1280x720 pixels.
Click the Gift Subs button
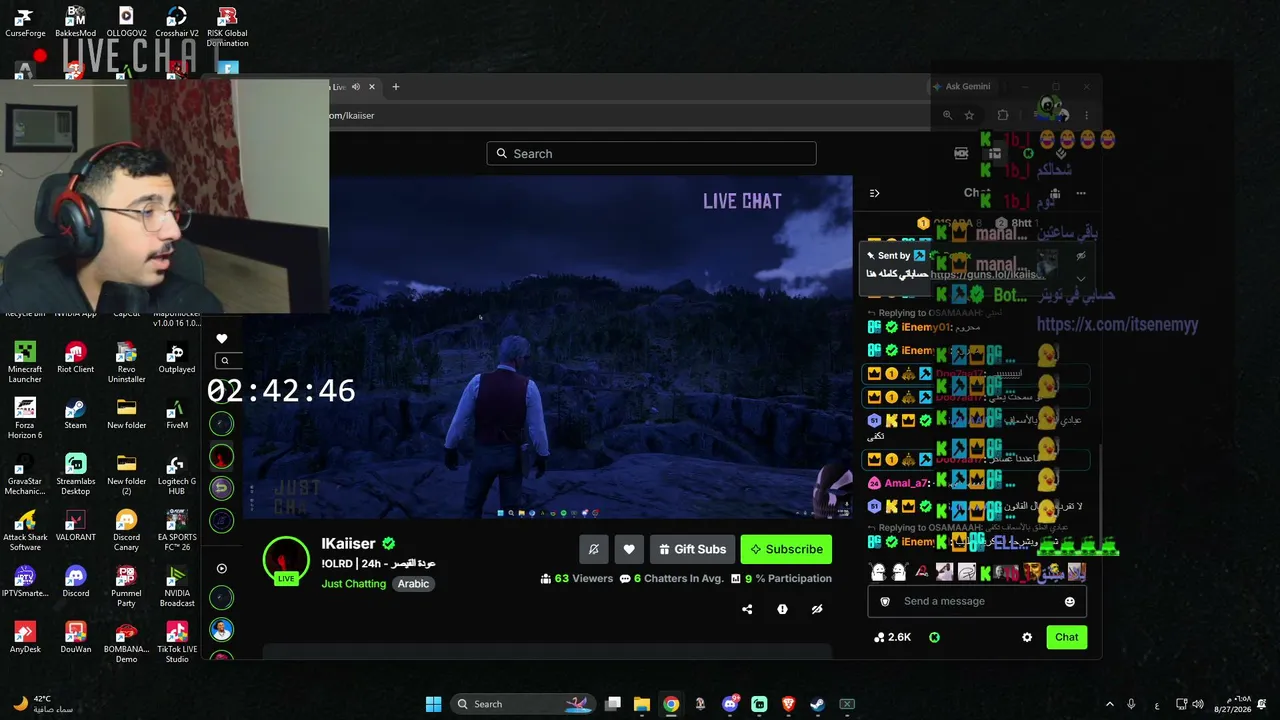pos(692,549)
